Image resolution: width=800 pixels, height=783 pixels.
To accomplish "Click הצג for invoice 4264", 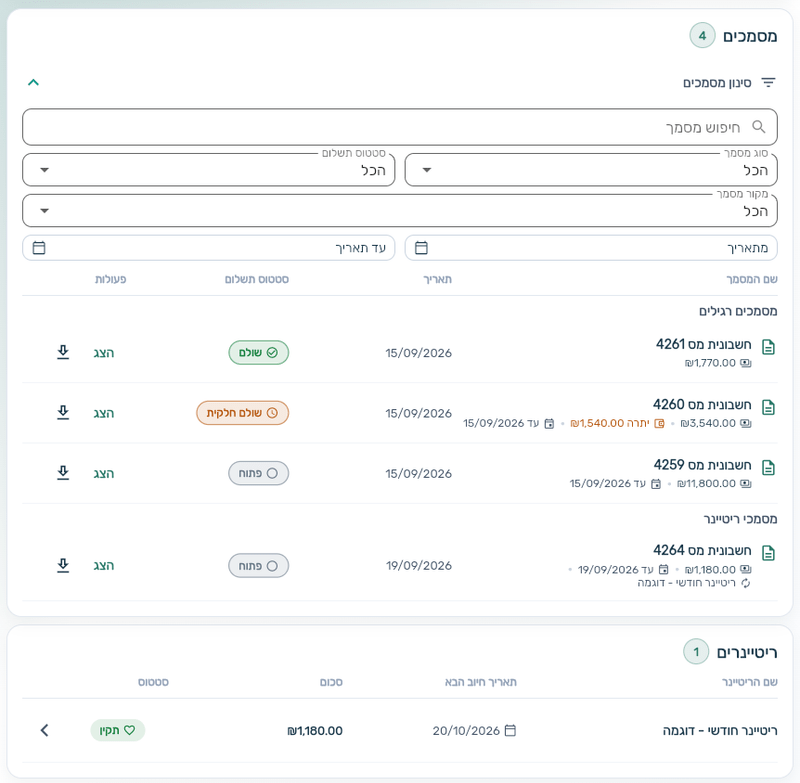I will pyautogui.click(x=104, y=566).
